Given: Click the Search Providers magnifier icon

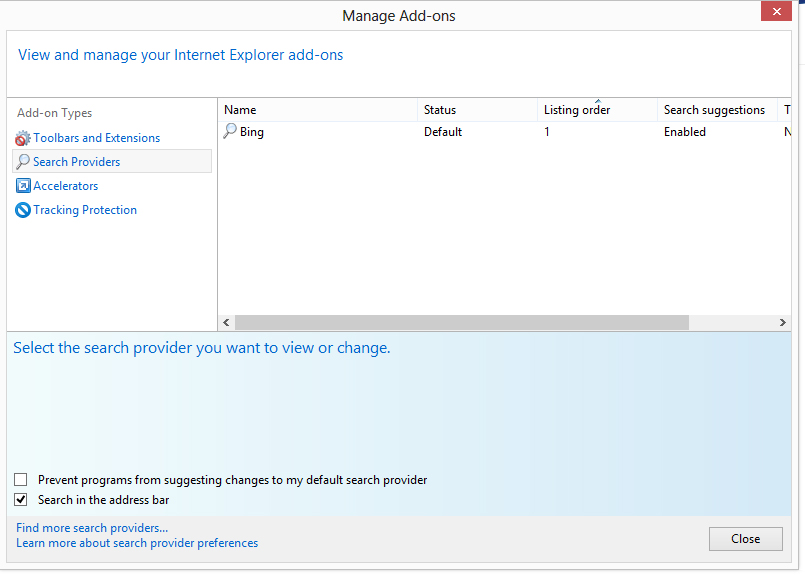Looking at the screenshot, I should pos(23,162).
